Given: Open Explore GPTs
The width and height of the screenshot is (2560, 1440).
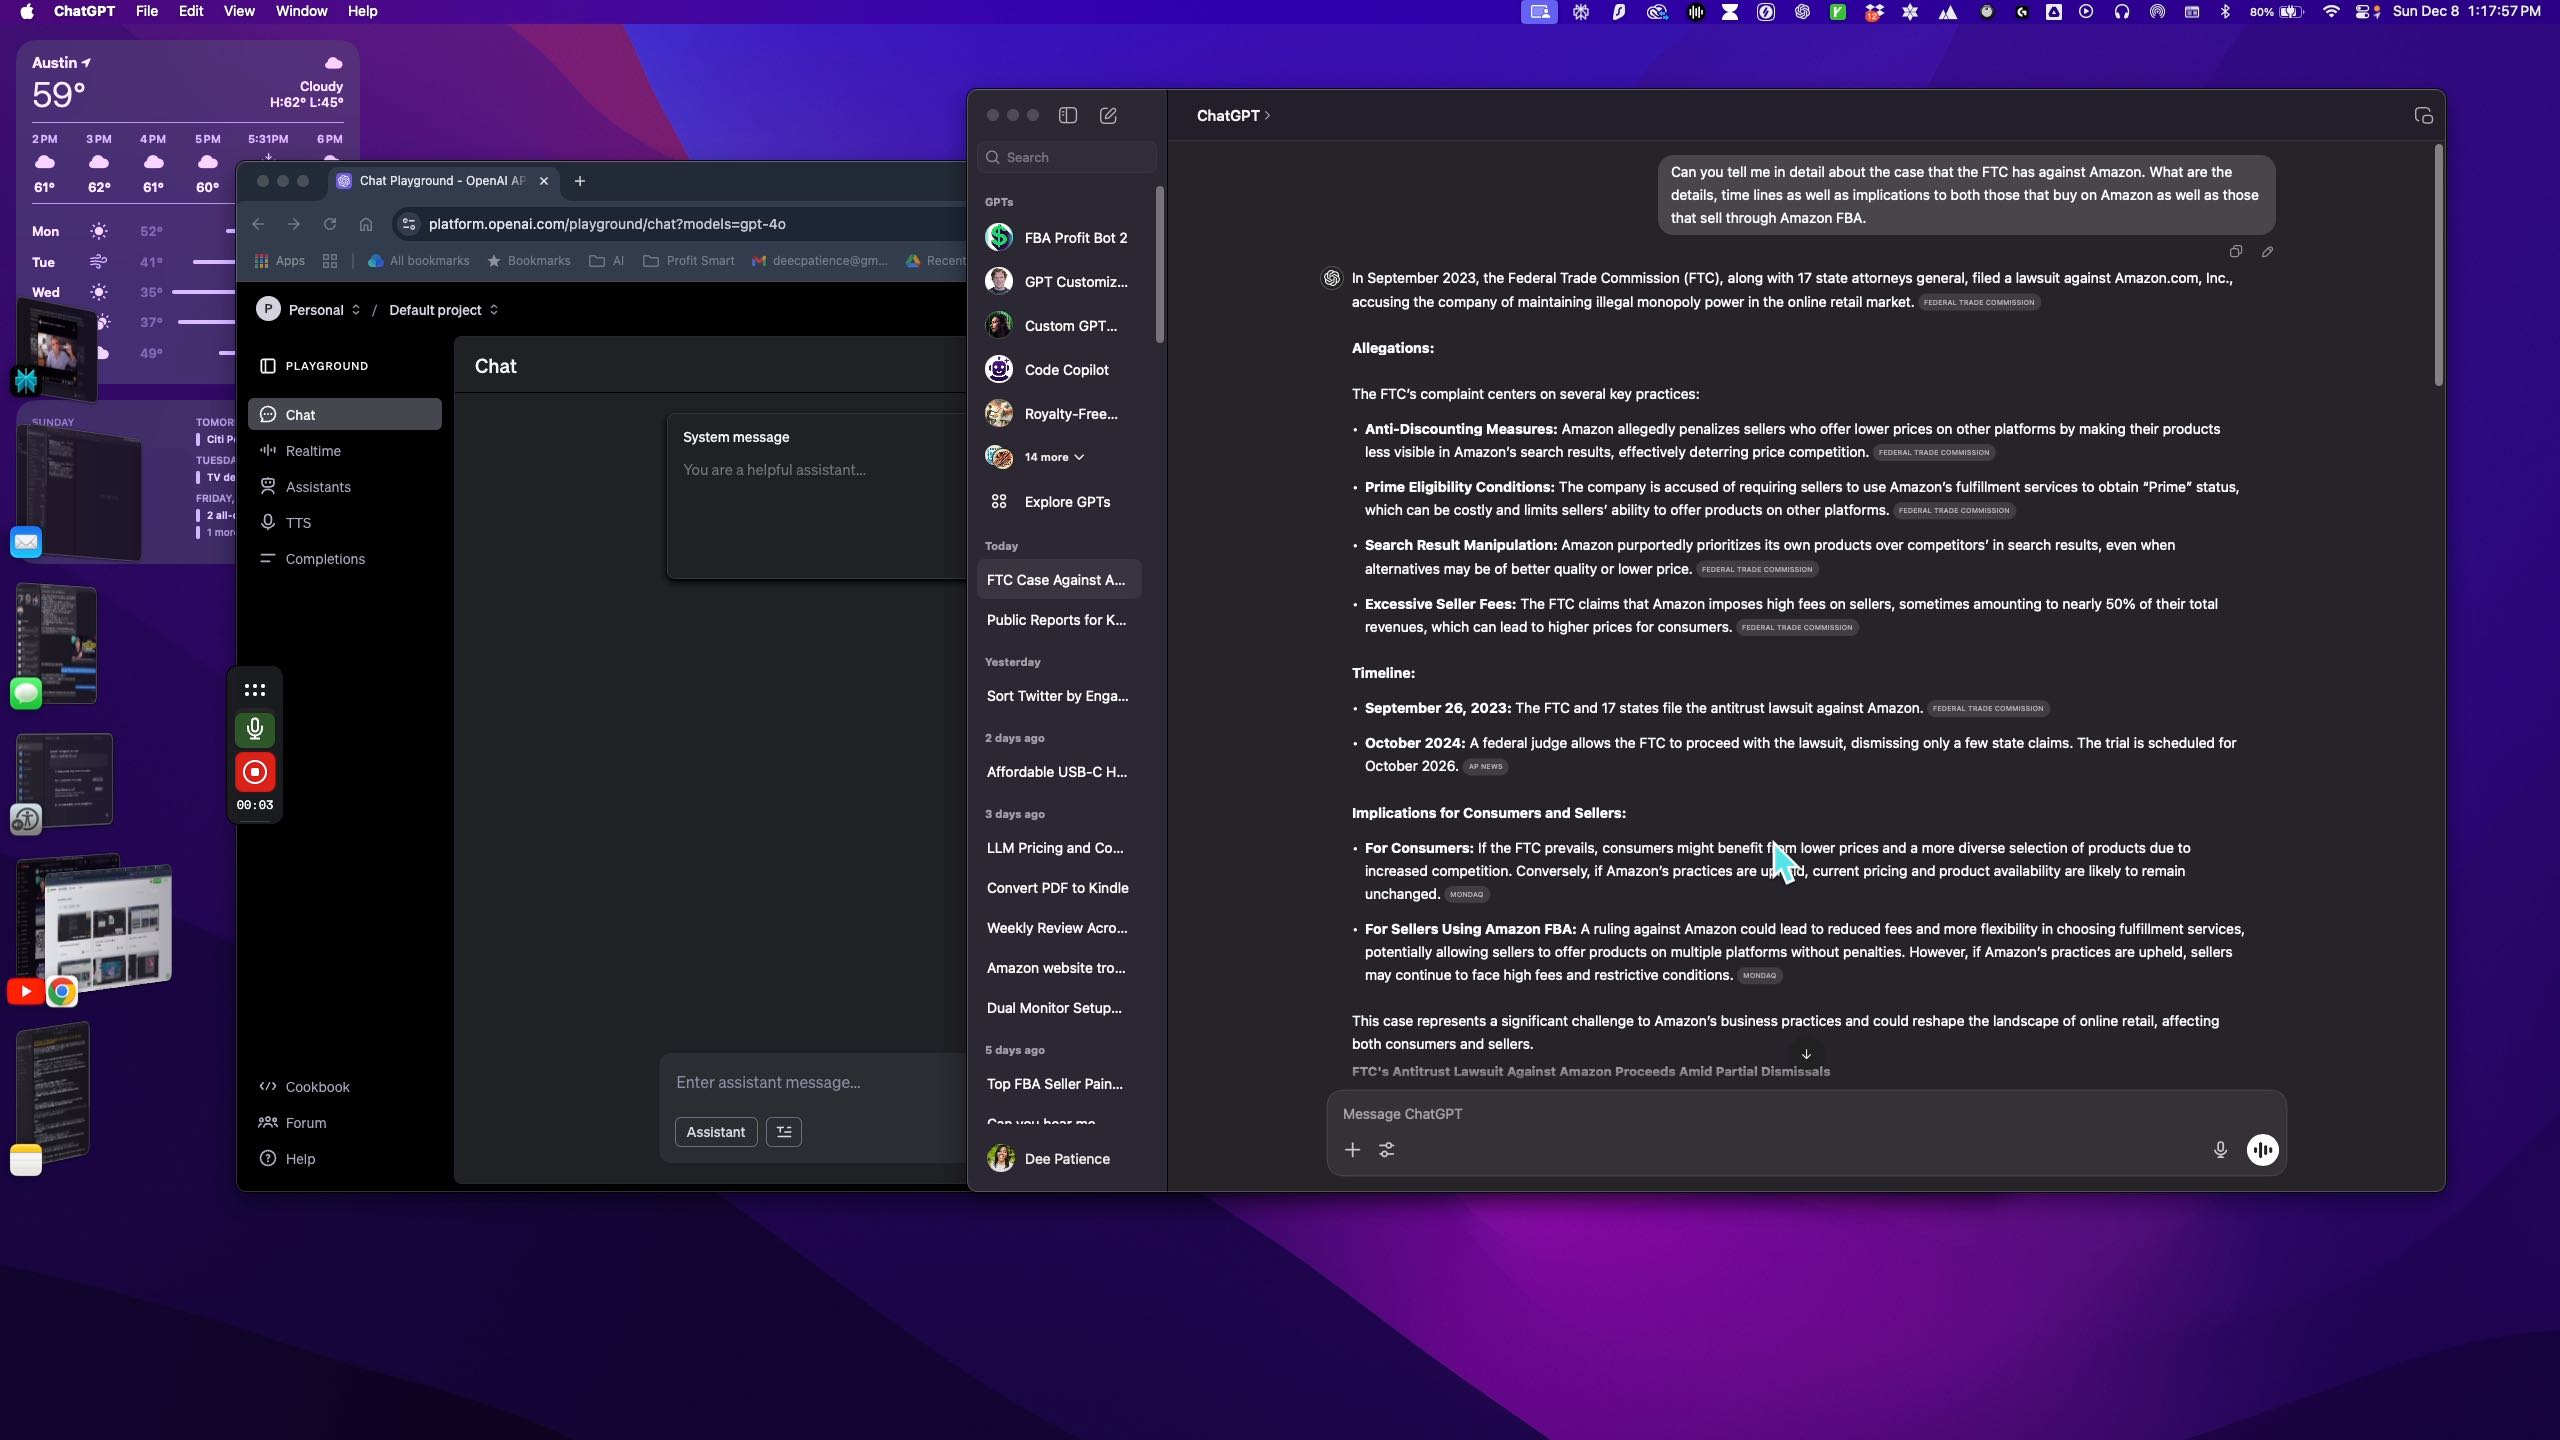Looking at the screenshot, I should 1060,502.
